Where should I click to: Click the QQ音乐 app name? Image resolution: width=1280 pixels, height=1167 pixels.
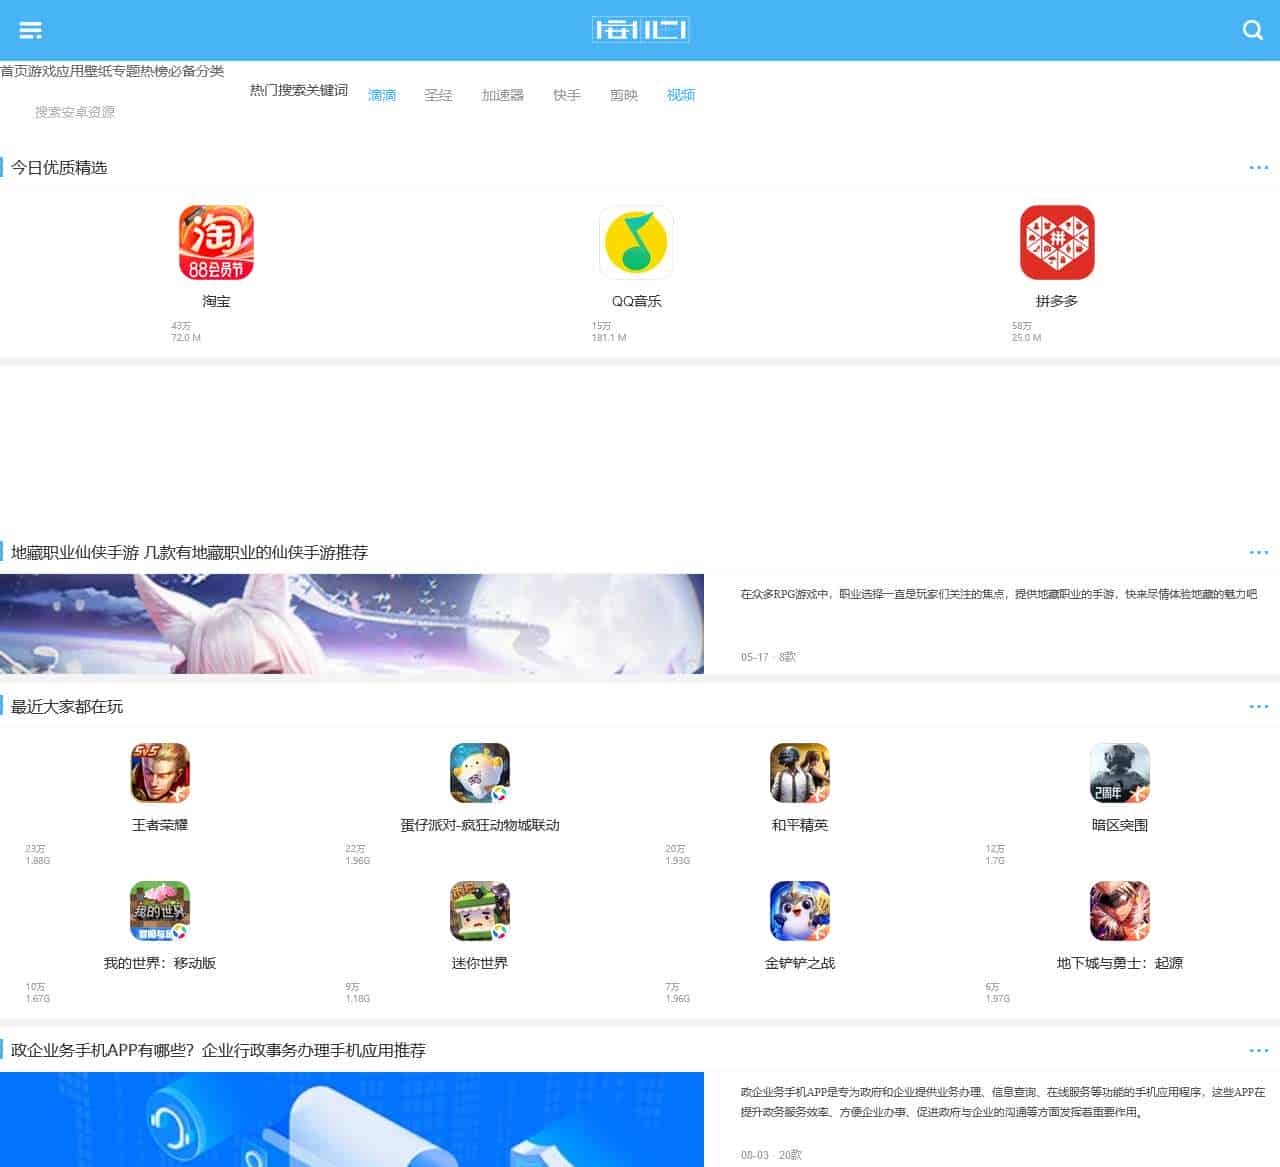point(637,301)
